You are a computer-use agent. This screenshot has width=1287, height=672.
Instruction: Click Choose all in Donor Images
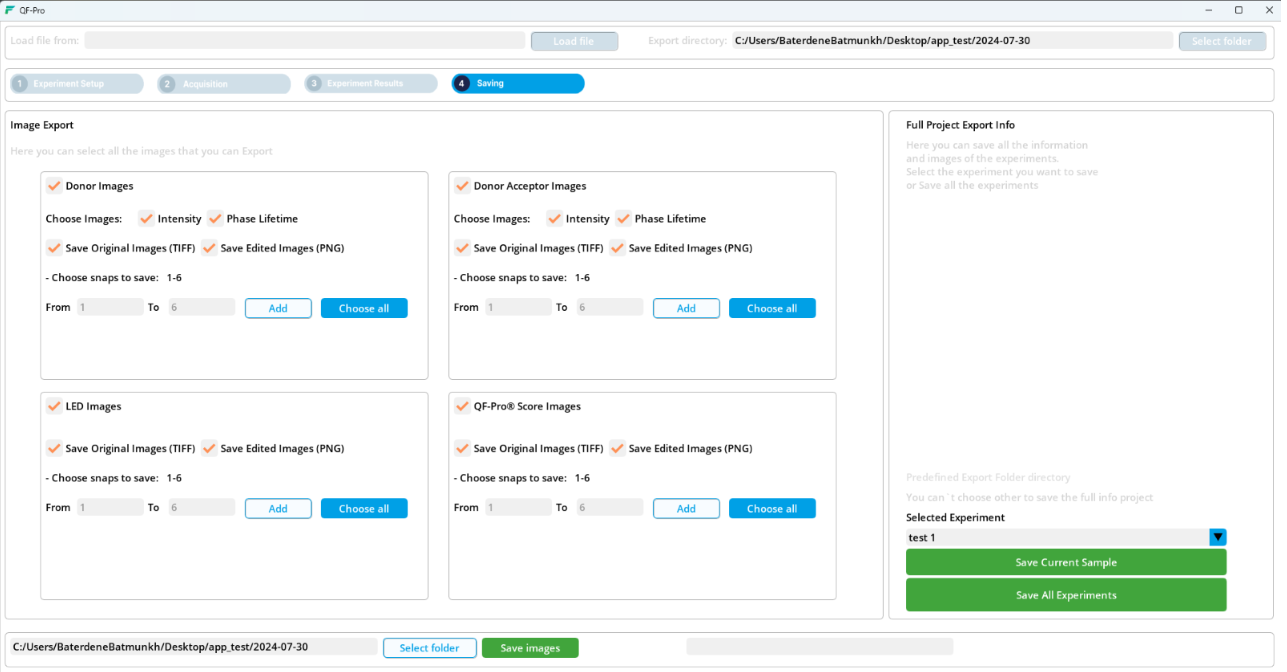pyautogui.click(x=364, y=308)
